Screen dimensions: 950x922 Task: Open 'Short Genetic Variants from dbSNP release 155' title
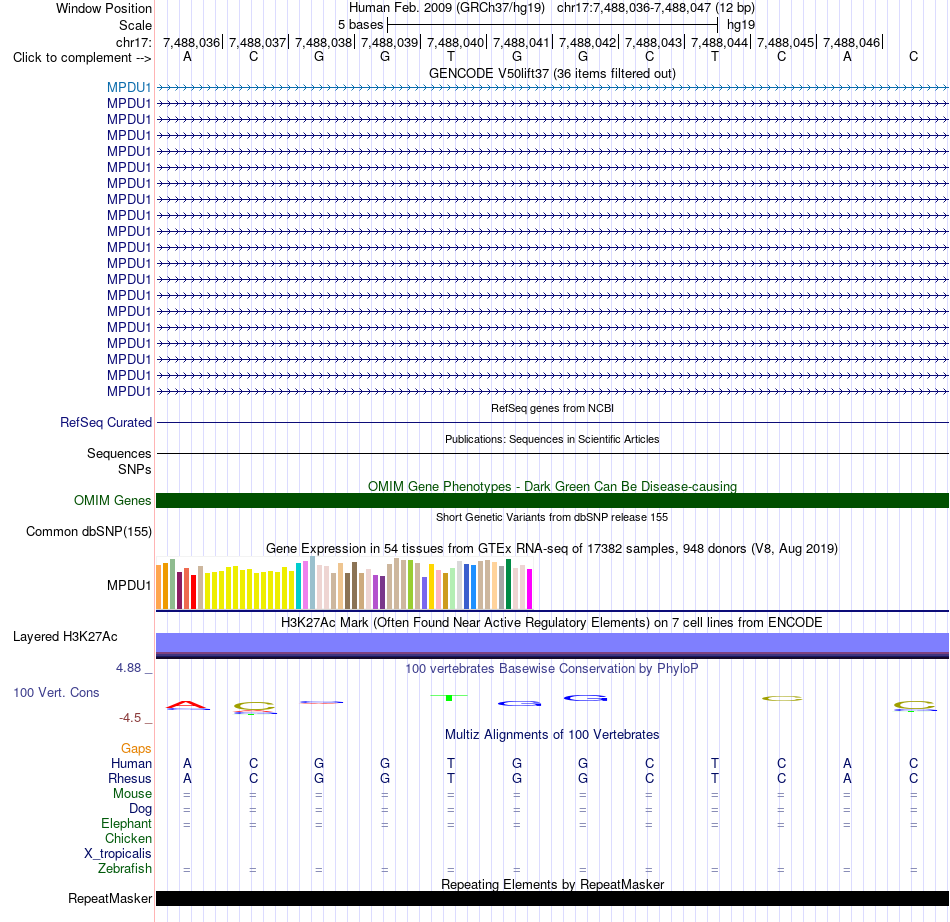point(552,517)
